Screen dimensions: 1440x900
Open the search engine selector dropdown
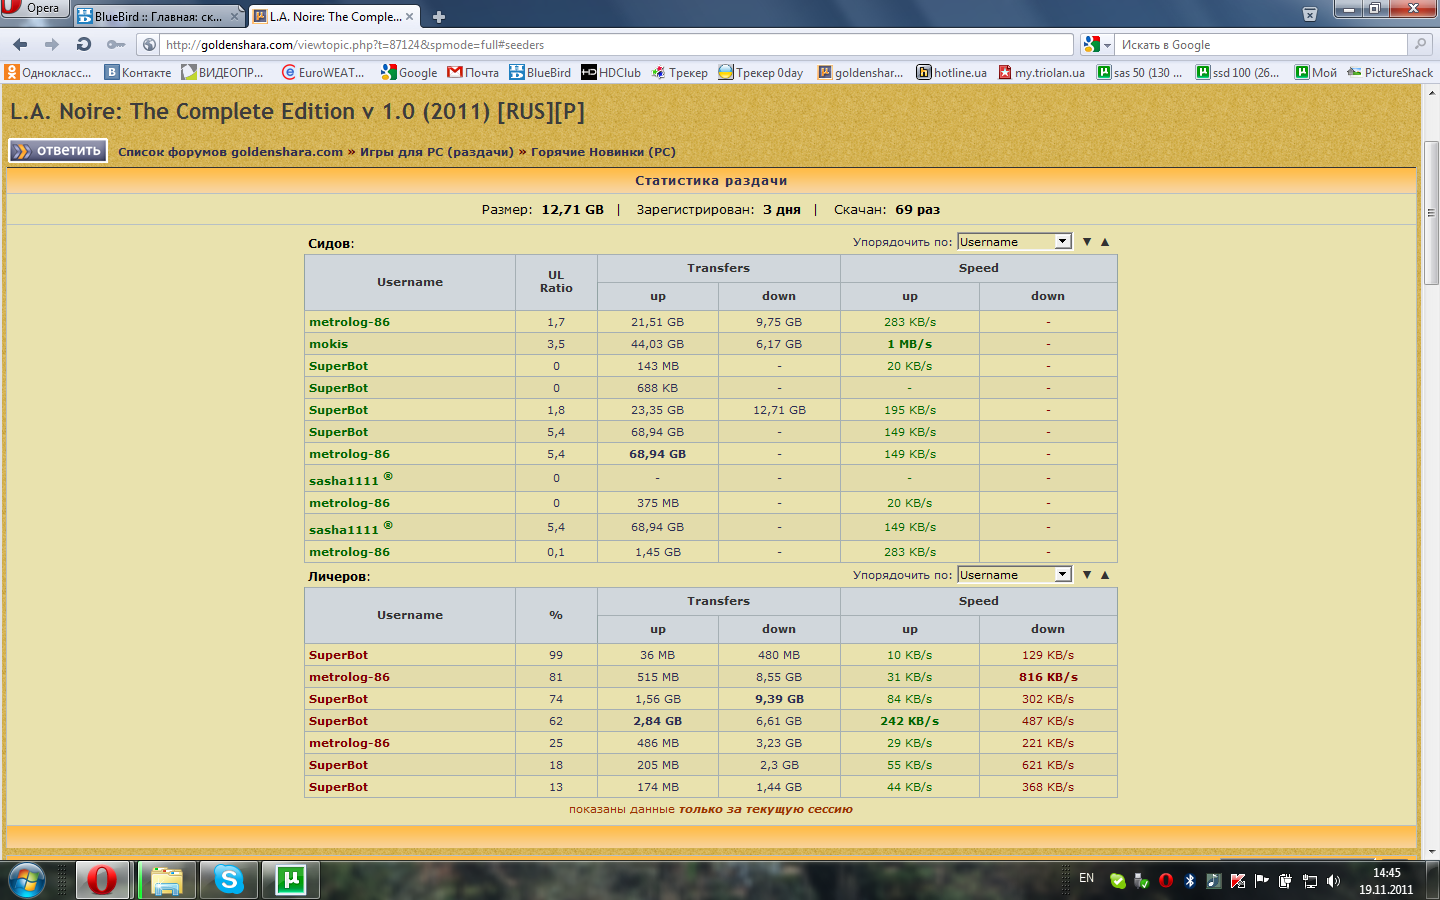coord(1097,44)
